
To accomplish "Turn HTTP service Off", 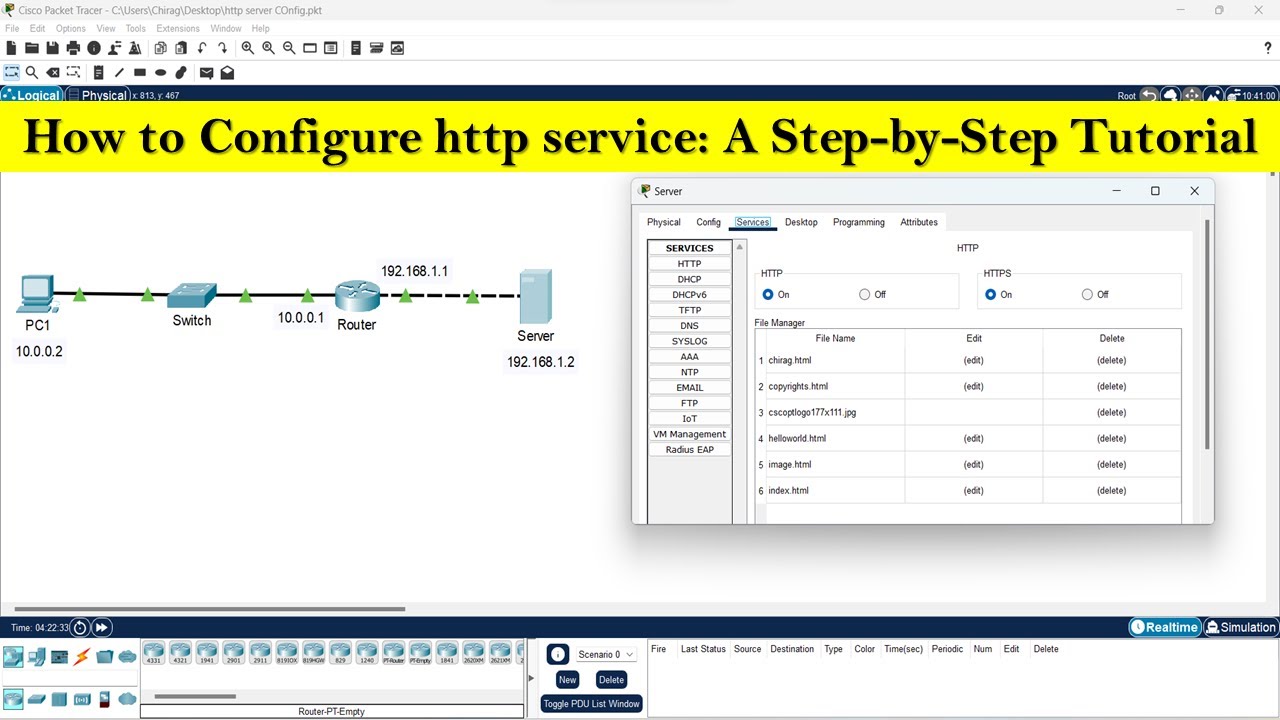I will 865,294.
